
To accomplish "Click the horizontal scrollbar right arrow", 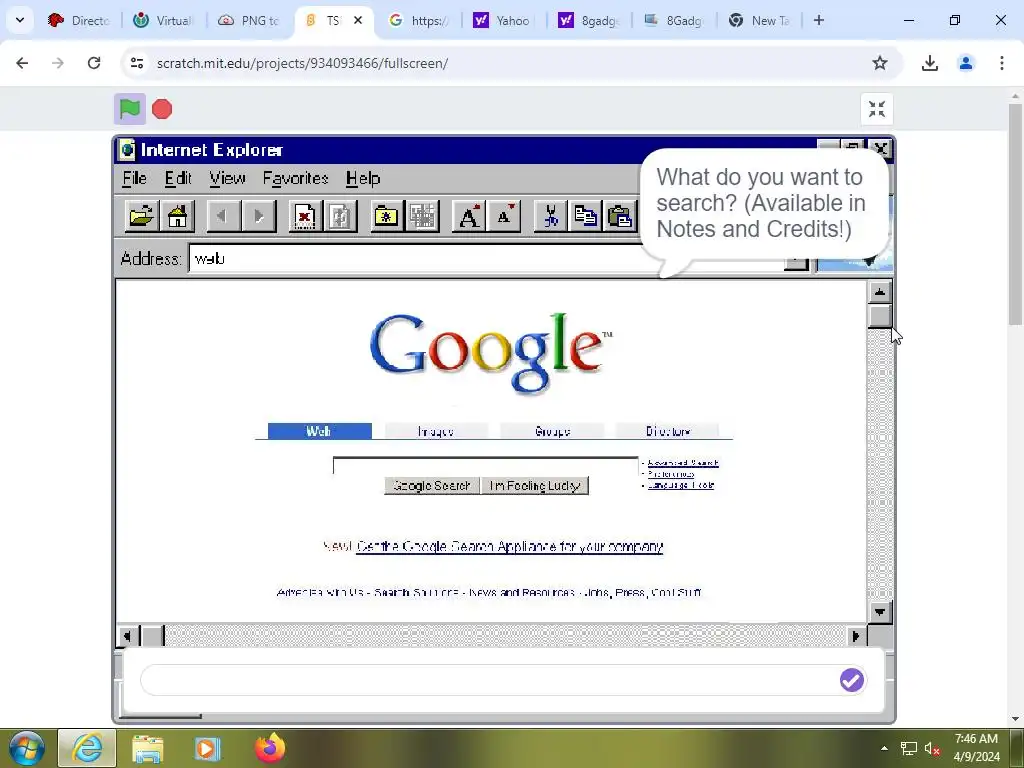I will (x=856, y=636).
